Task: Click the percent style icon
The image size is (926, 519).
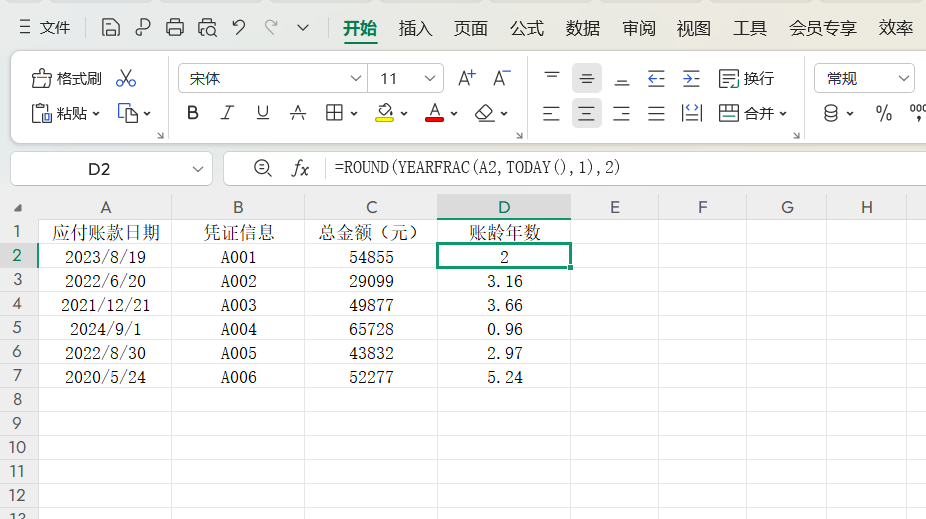Action: [883, 114]
